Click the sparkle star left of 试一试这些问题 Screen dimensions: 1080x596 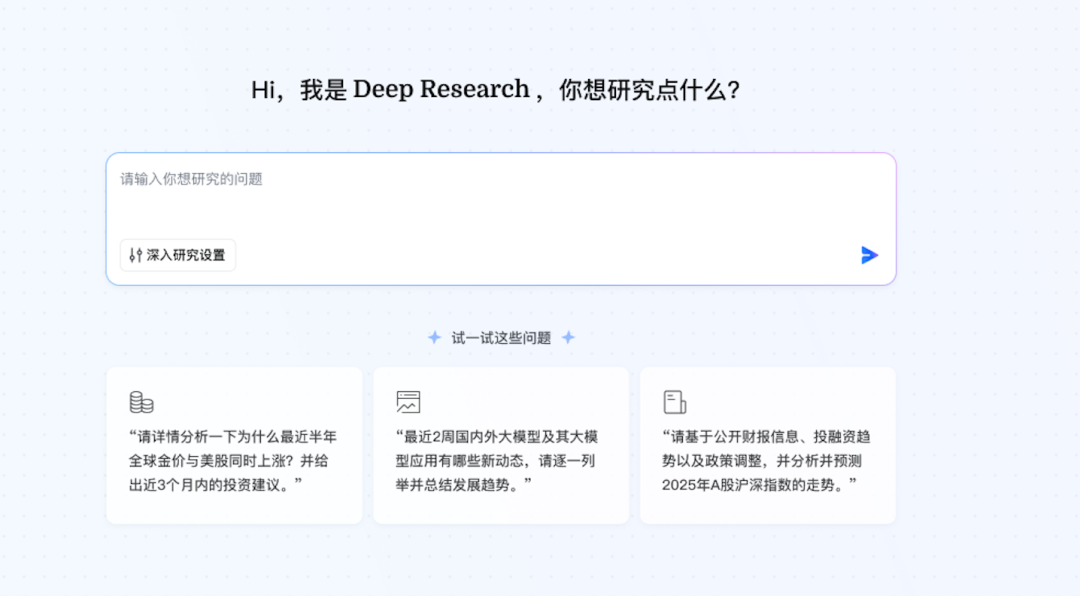point(434,338)
